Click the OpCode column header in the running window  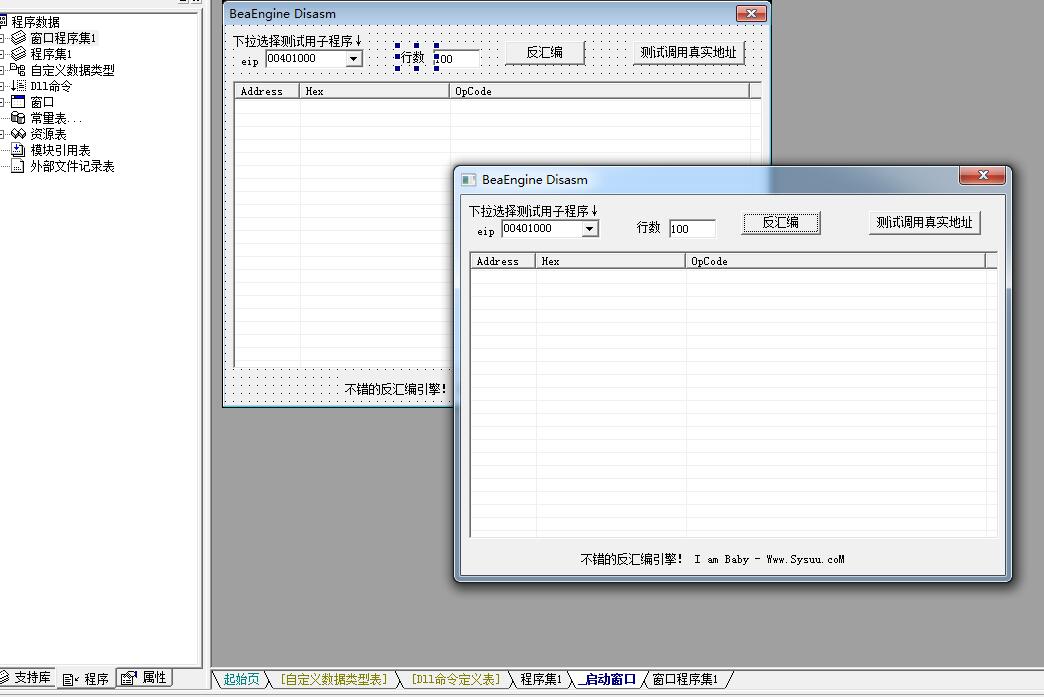[x=835, y=261]
